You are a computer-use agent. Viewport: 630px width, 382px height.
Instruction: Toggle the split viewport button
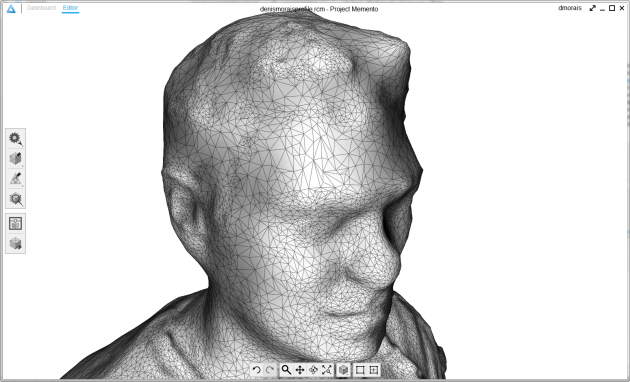pyautogui.click(x=374, y=370)
